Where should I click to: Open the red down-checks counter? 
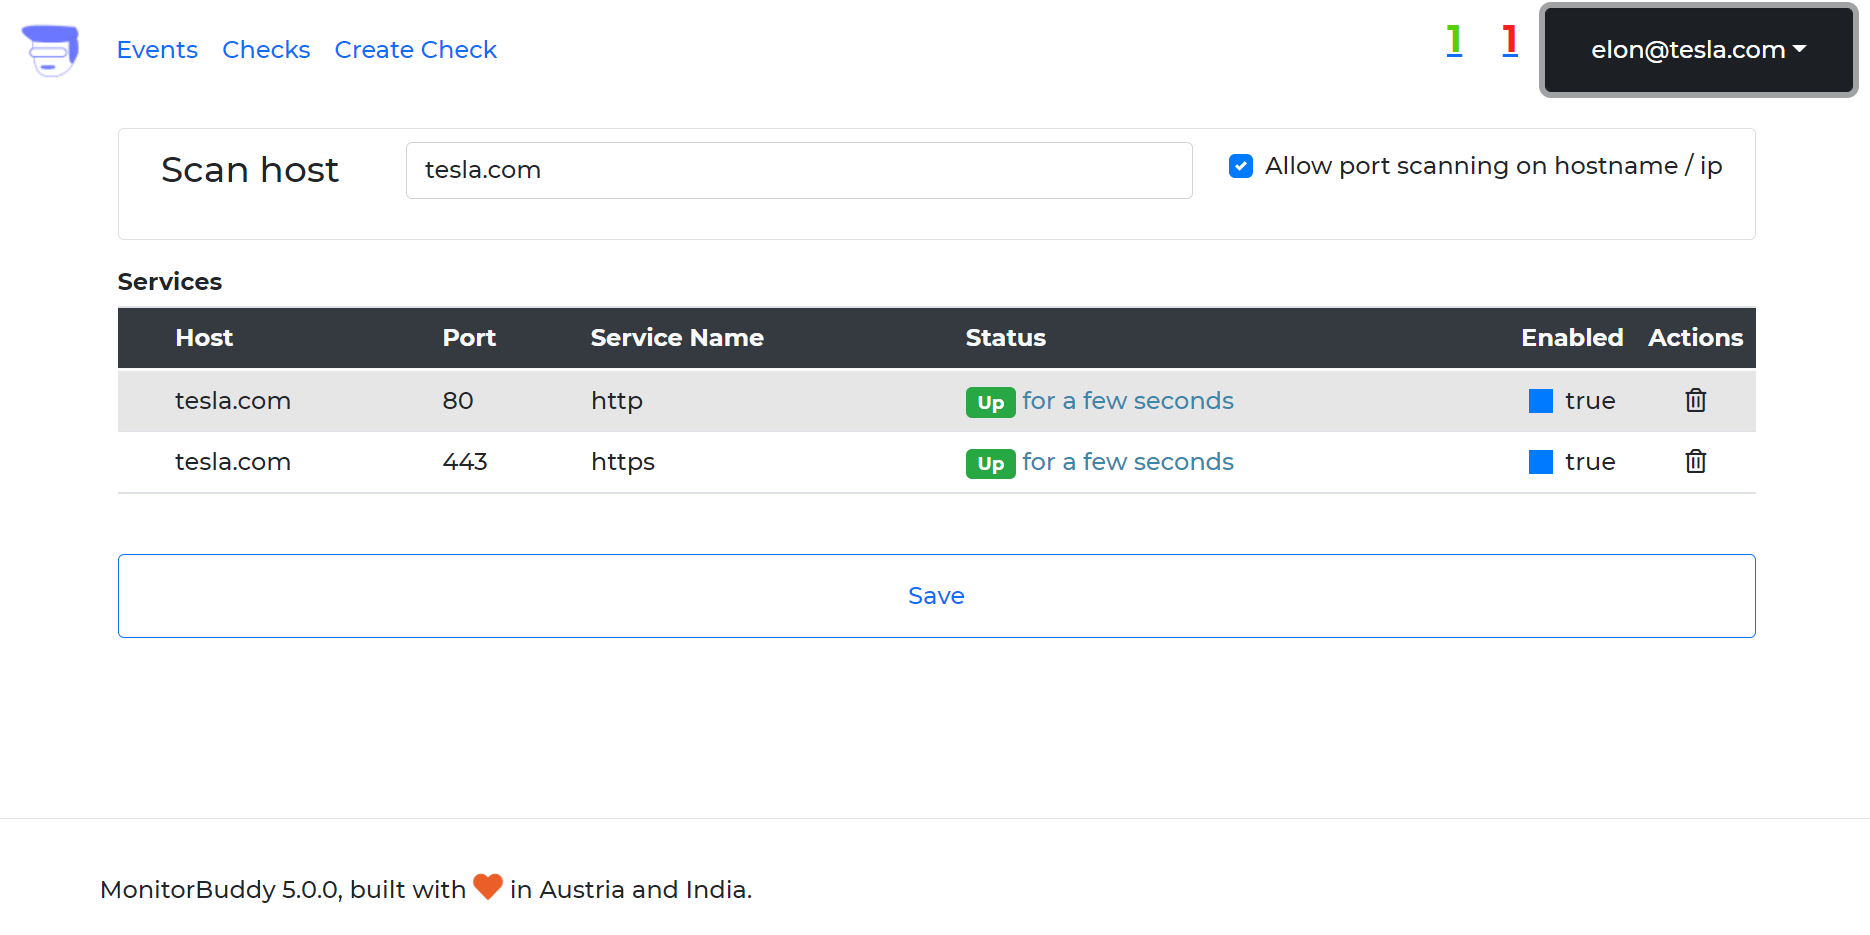point(1510,41)
